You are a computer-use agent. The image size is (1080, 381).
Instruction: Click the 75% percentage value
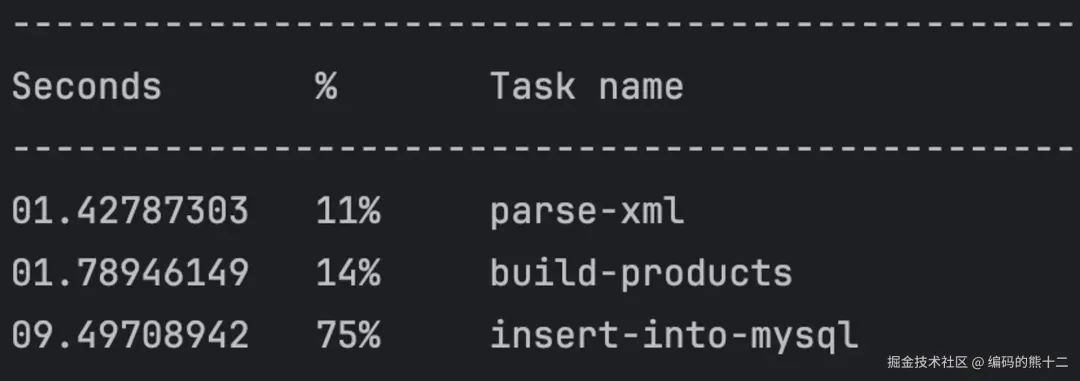point(349,335)
